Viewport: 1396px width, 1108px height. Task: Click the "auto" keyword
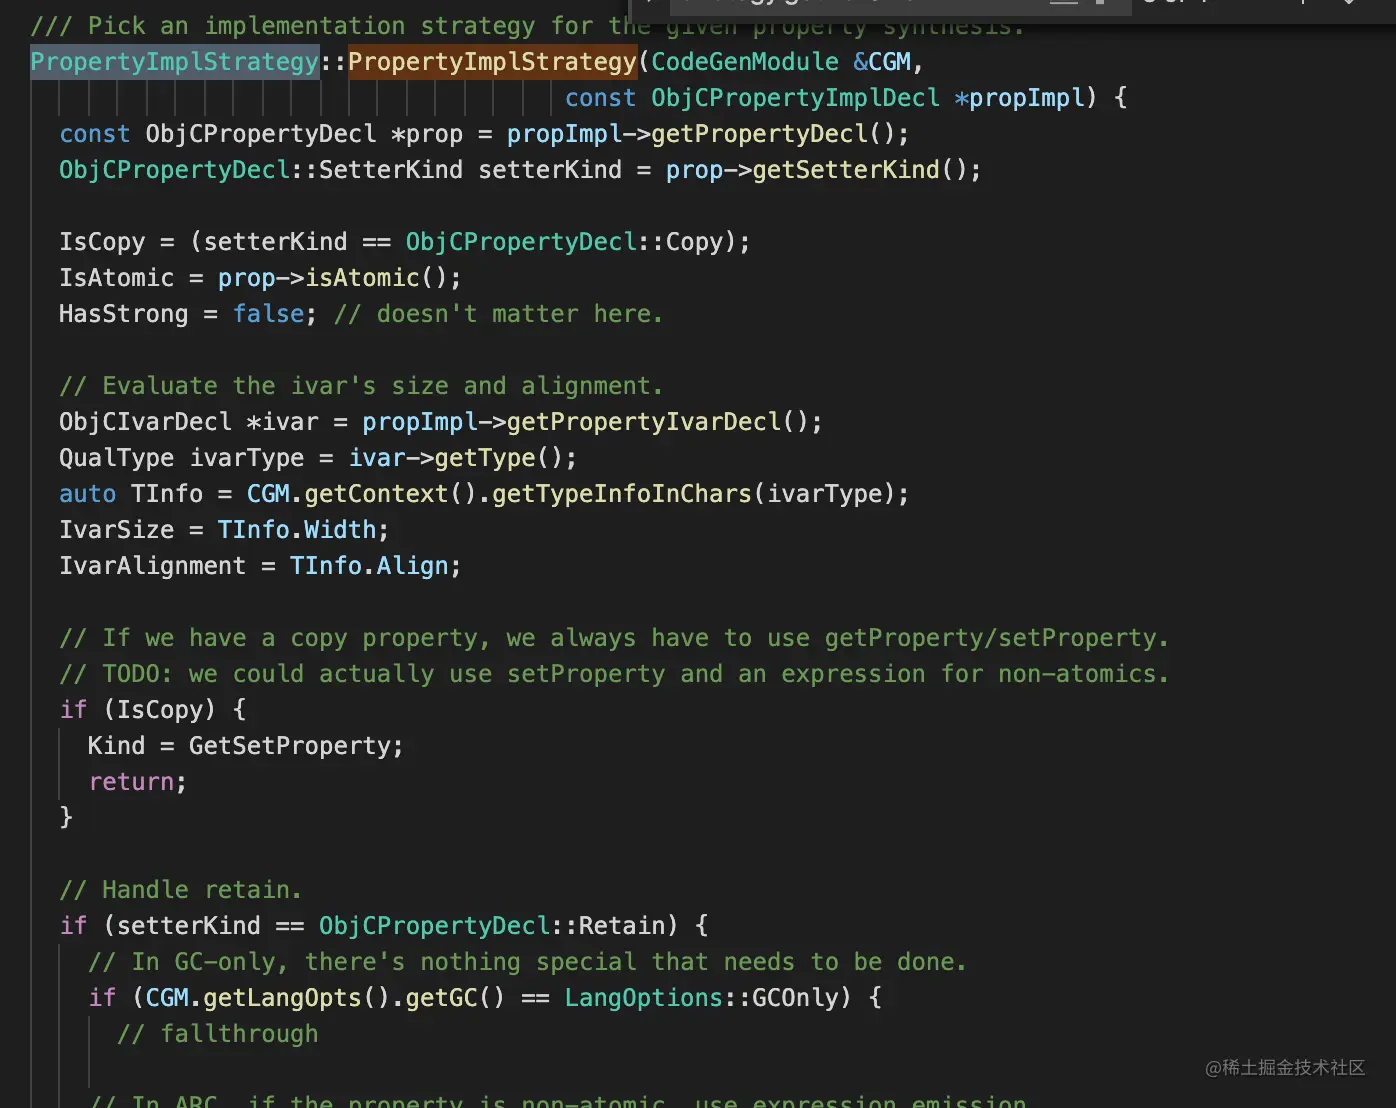87,494
